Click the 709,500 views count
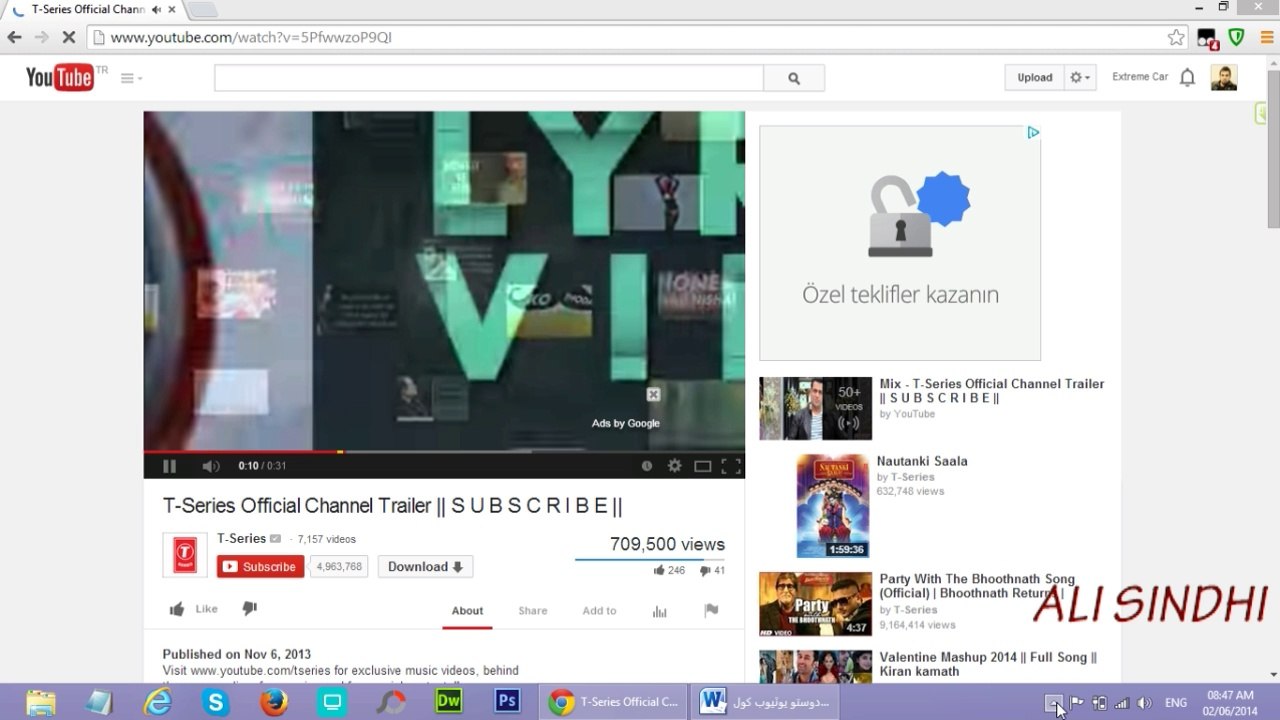This screenshot has height=720, width=1280. 667,544
